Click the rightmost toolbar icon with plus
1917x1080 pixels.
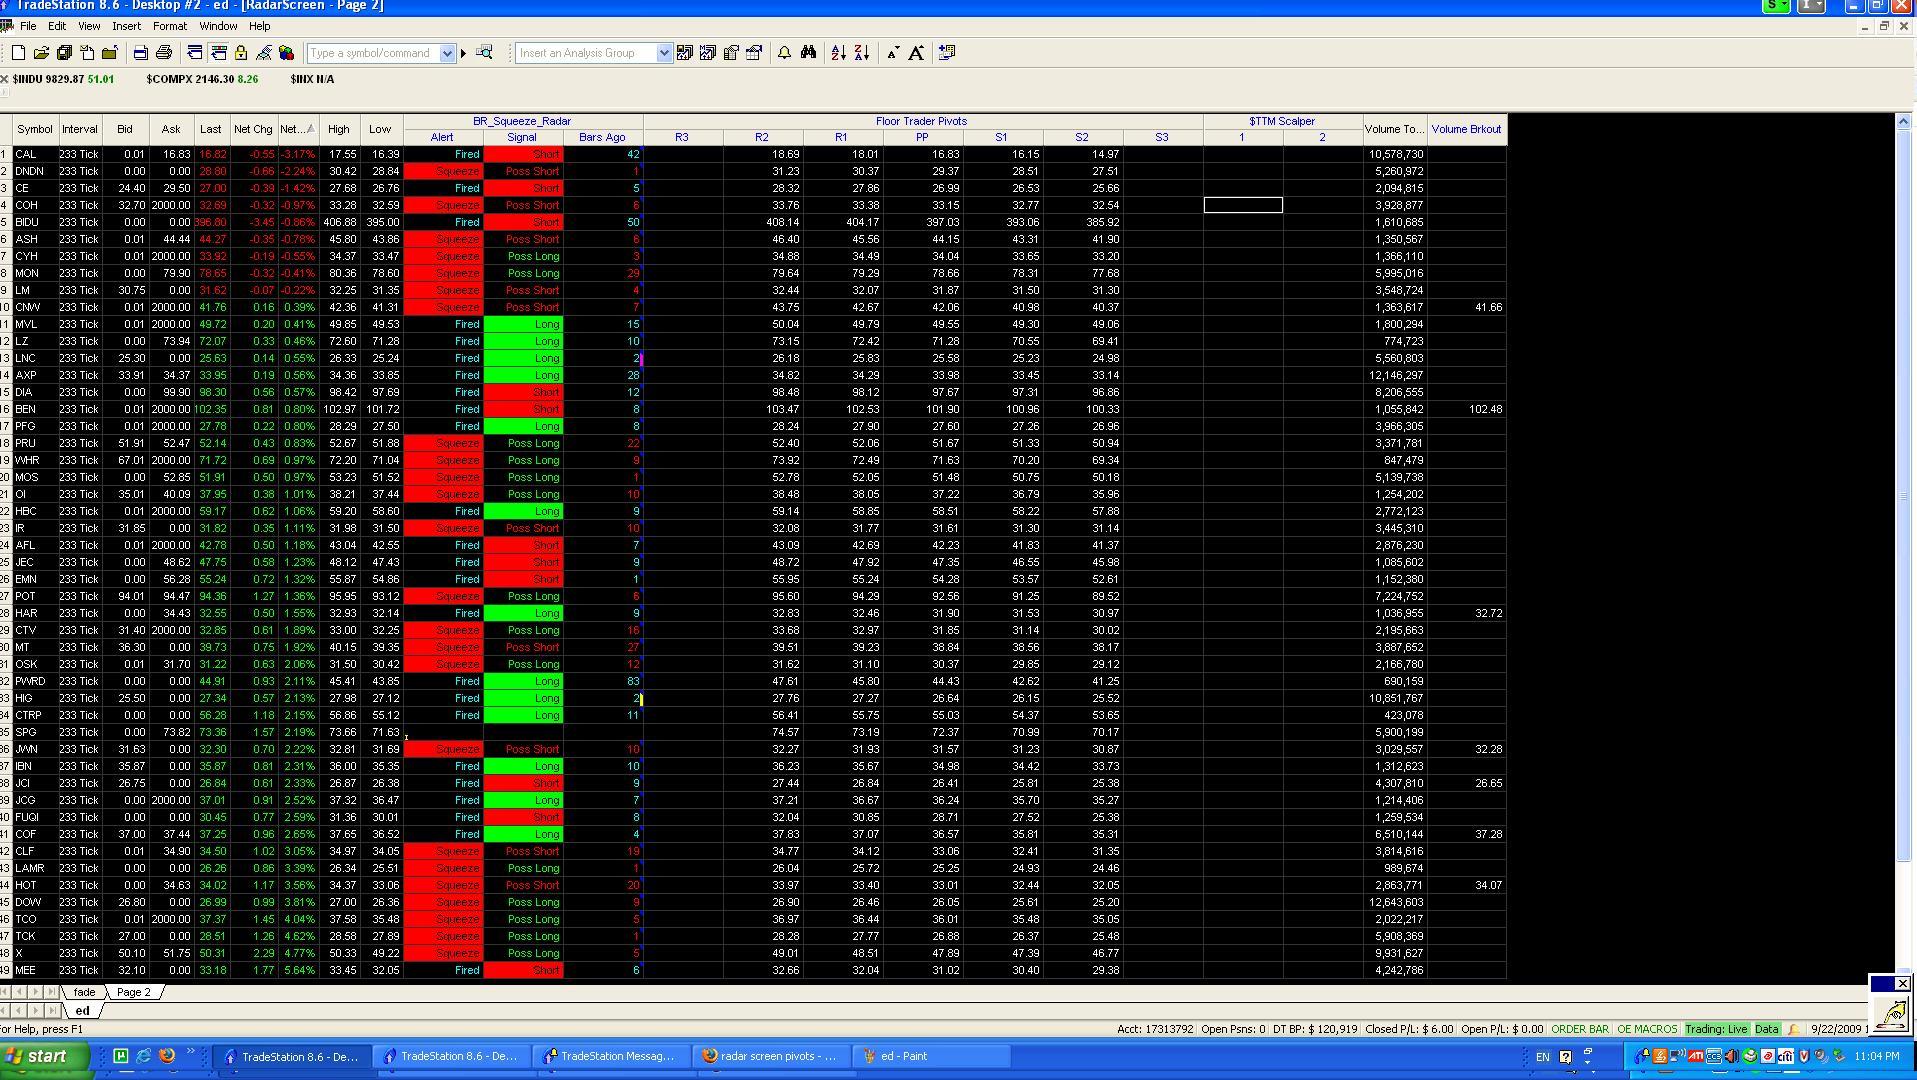pyautogui.click(x=947, y=53)
